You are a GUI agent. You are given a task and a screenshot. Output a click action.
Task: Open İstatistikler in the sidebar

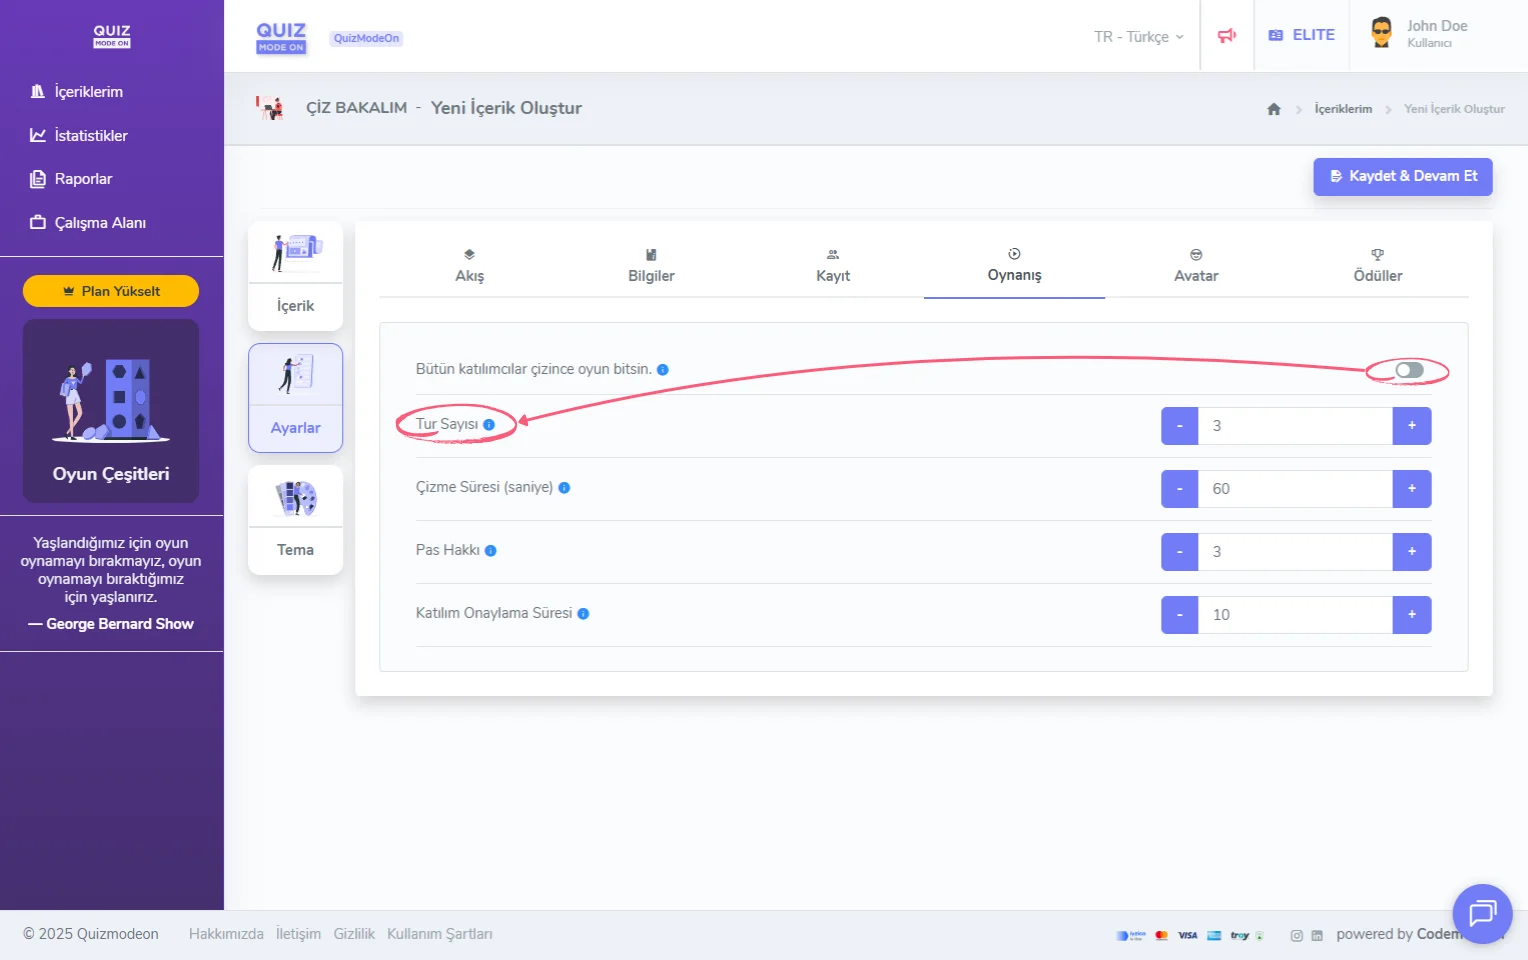tap(90, 136)
